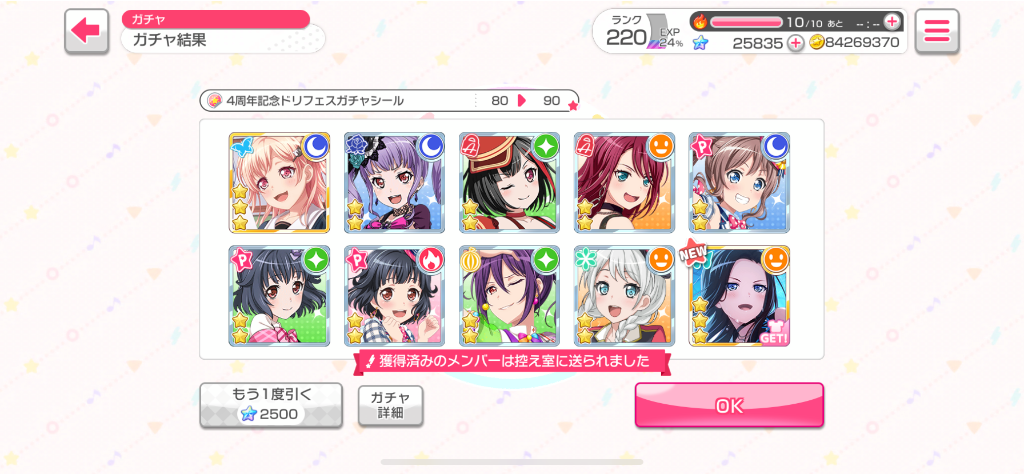Screen dimensions: 1024x474
Task: Add stars with plus beside 25835
Action: click(795, 43)
